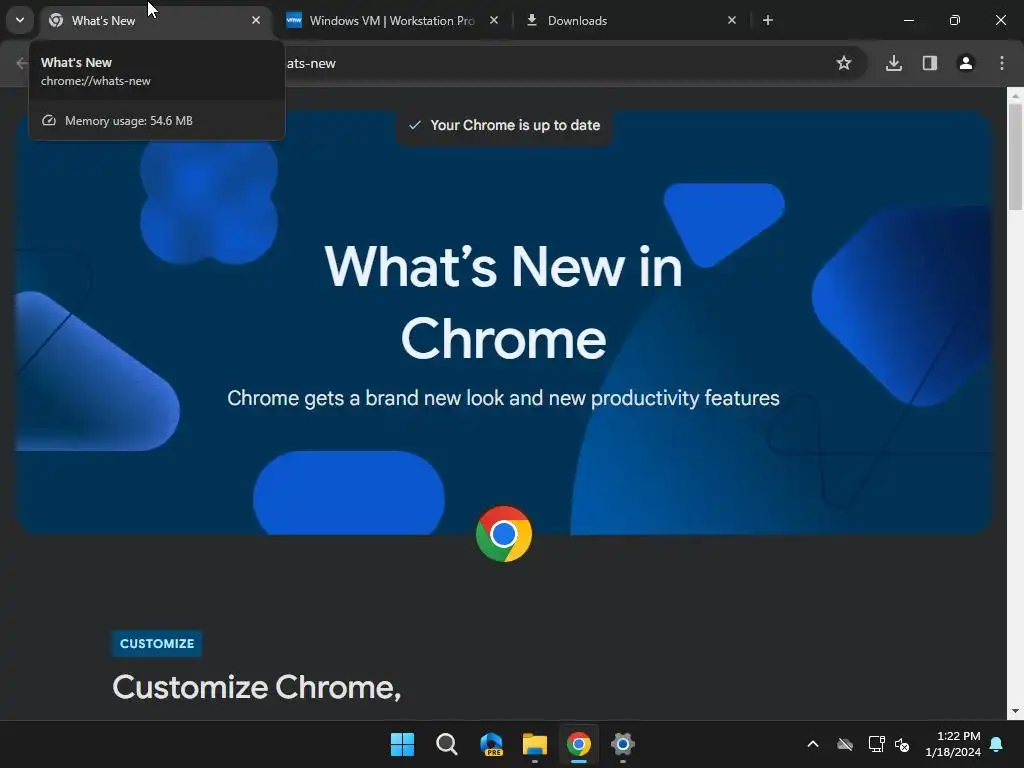
Task: Switch to Windows VM Workstation Pro tab
Action: [x=392, y=21]
